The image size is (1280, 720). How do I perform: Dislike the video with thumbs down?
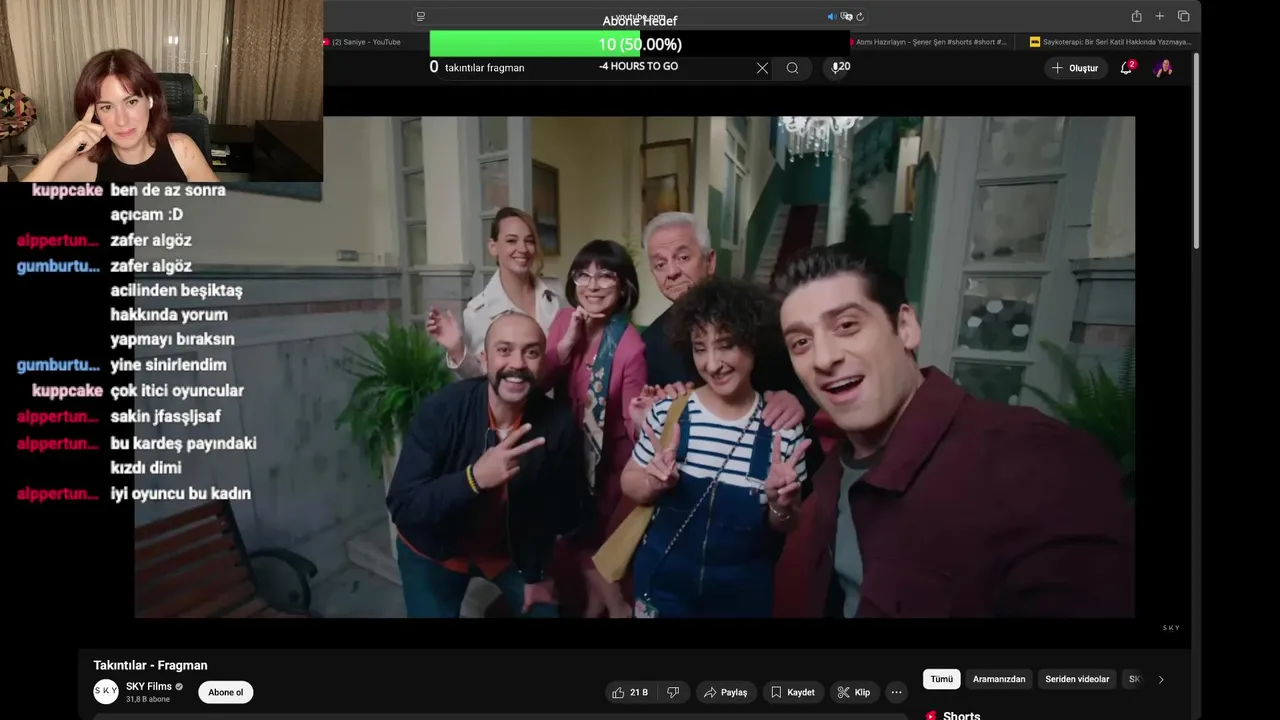[673, 692]
